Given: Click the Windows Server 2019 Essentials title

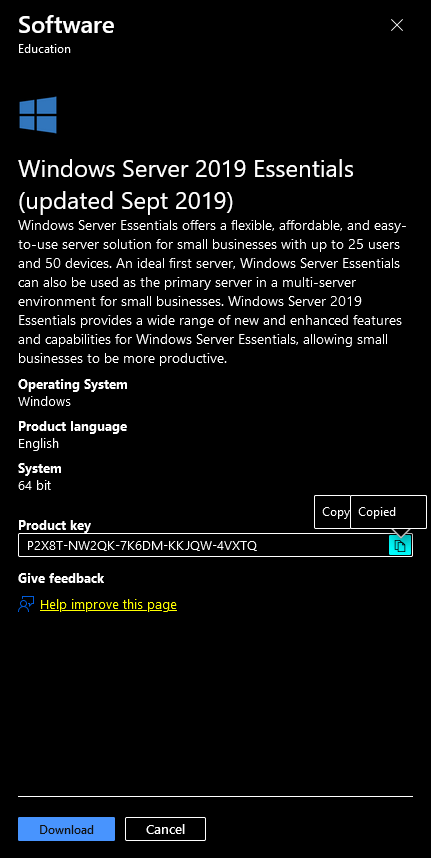Looking at the screenshot, I should click(x=186, y=185).
